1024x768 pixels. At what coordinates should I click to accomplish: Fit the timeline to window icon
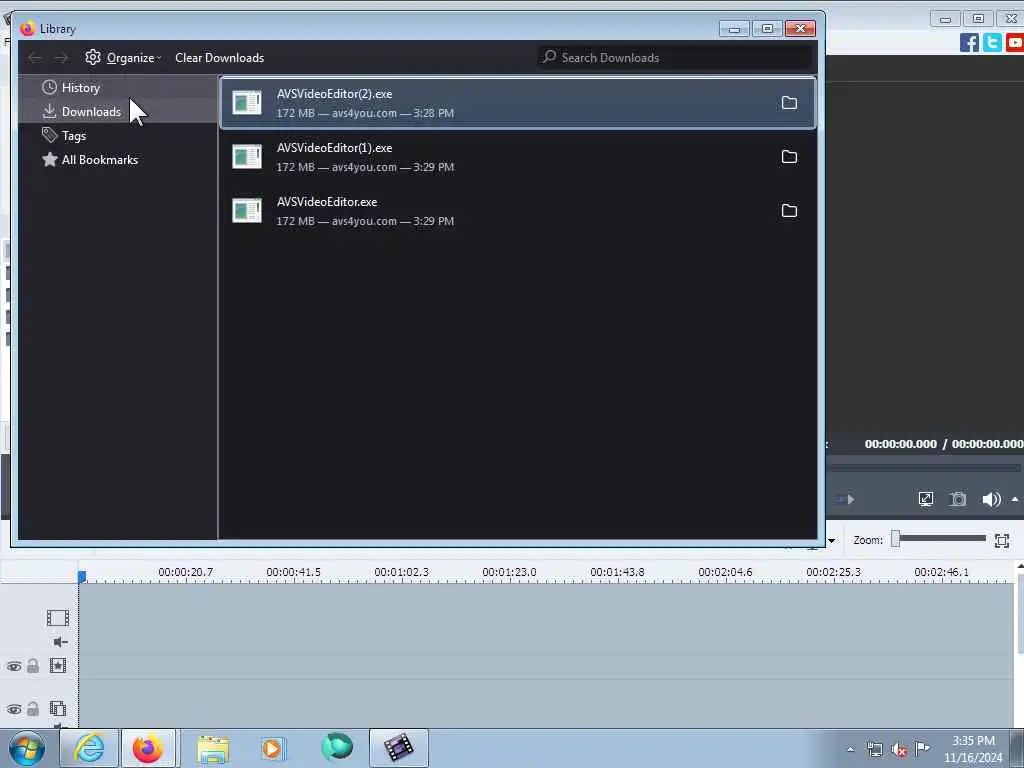(1002, 540)
